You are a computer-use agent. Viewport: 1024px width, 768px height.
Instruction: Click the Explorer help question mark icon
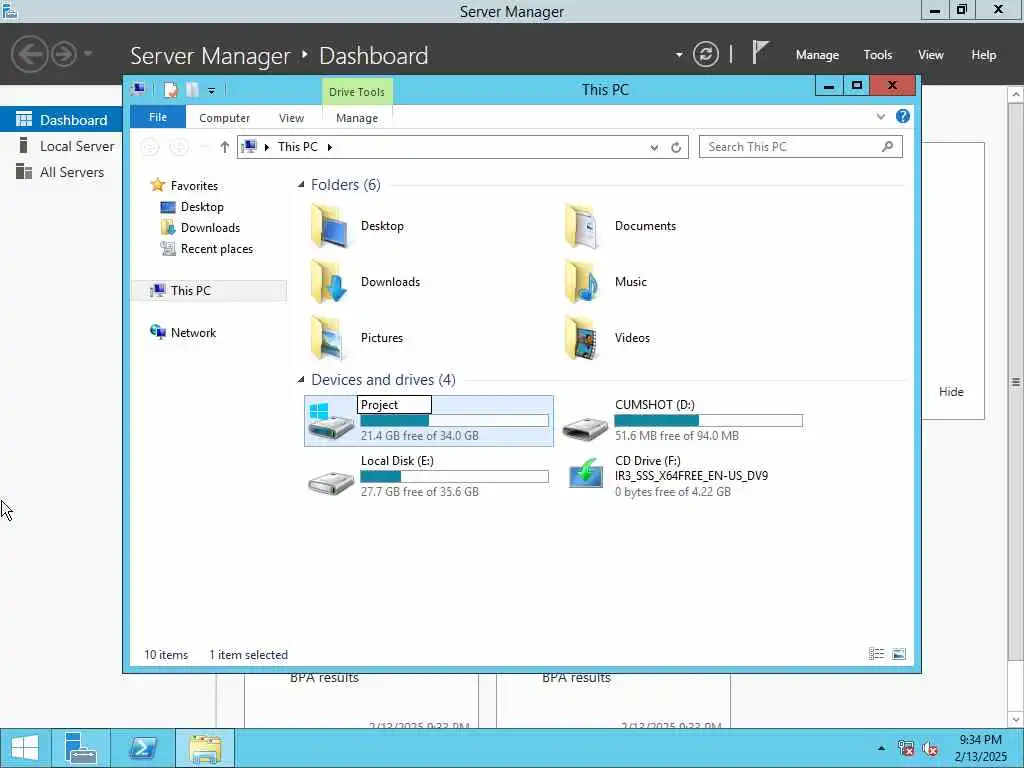tap(903, 116)
